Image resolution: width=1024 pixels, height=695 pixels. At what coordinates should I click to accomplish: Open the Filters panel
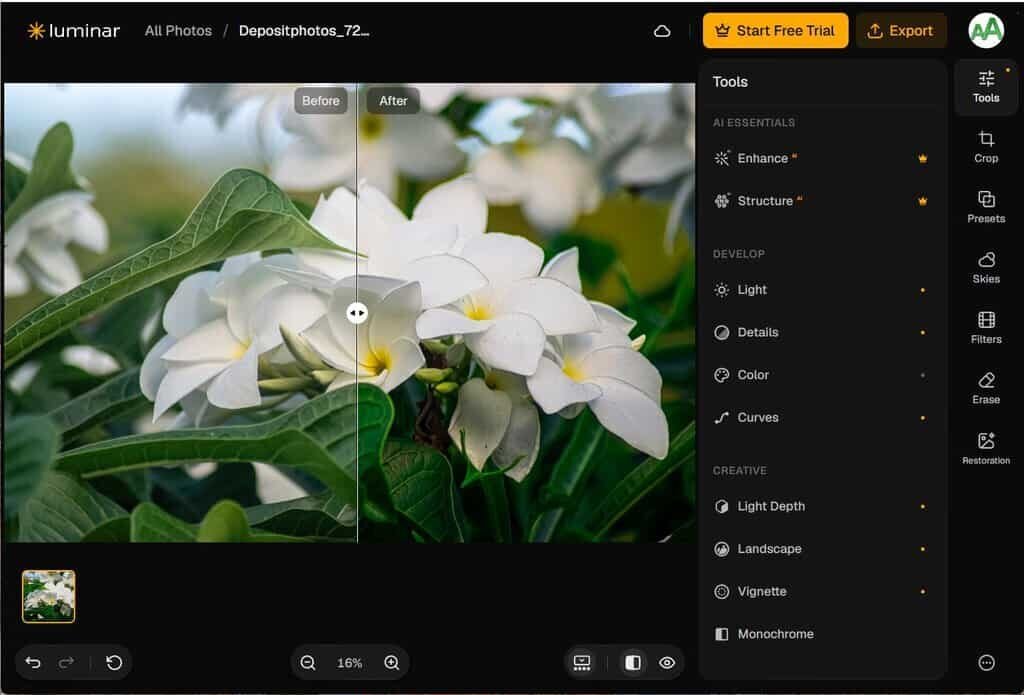pos(985,328)
